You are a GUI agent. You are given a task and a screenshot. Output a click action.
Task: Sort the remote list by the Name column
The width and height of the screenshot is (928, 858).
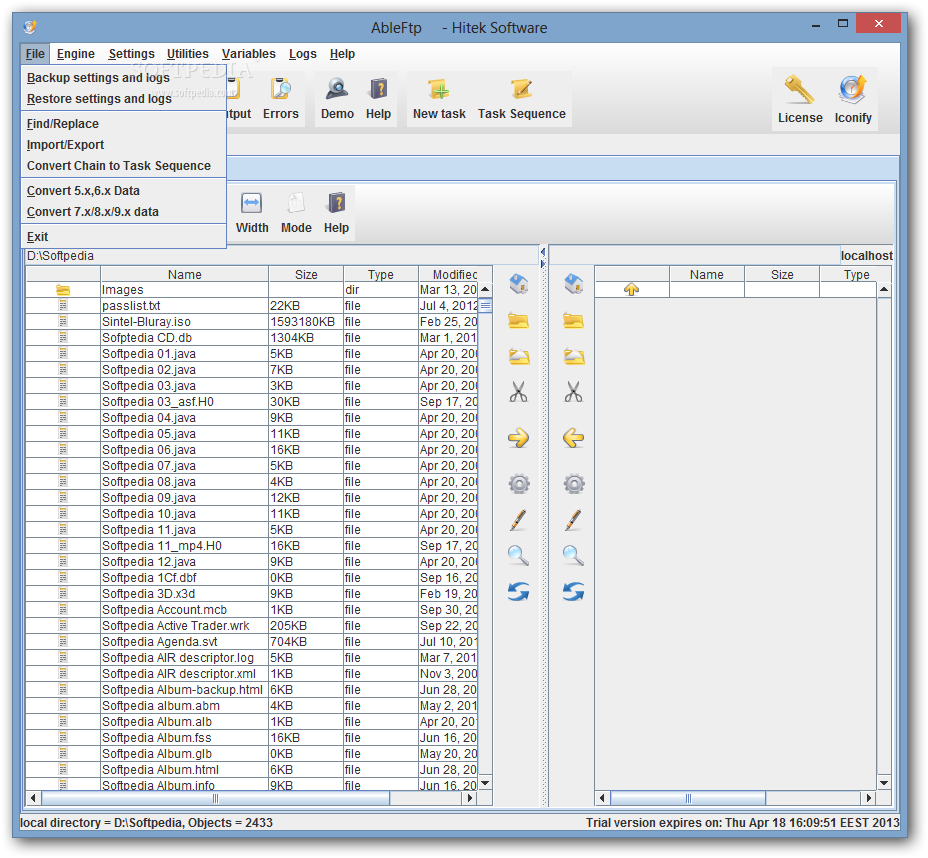coord(707,275)
